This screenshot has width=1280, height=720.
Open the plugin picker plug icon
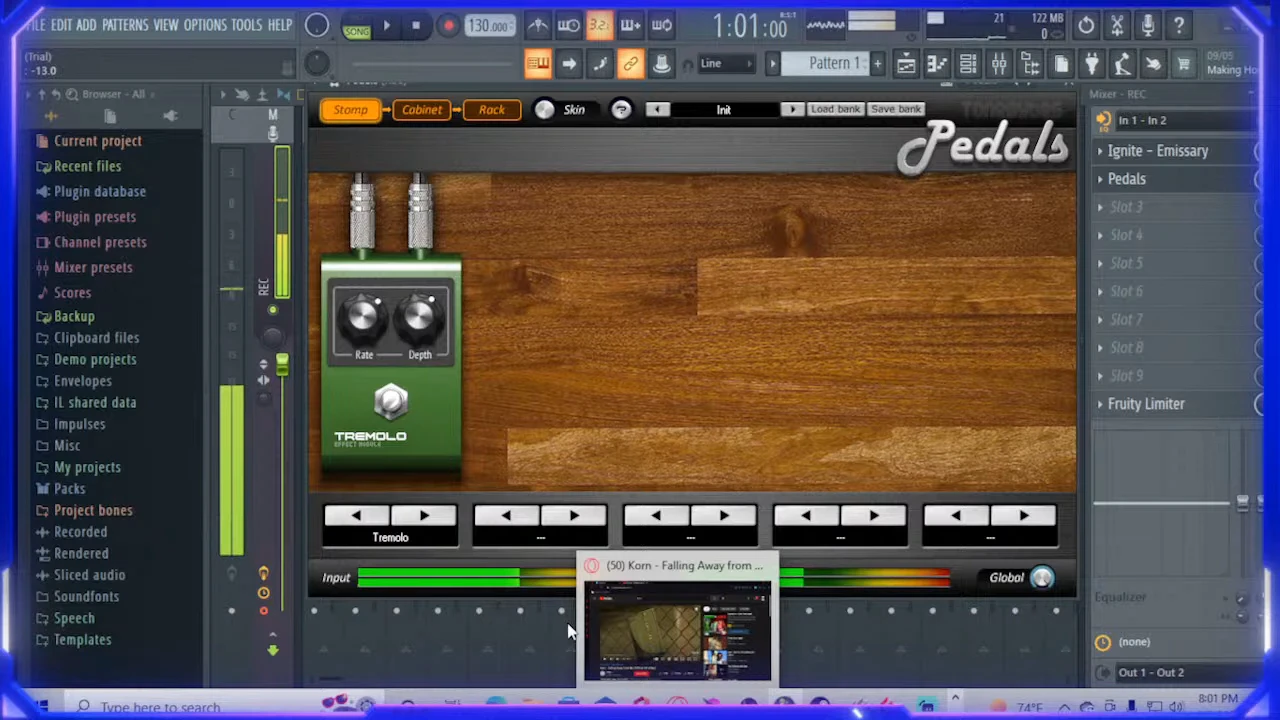tap(1093, 63)
